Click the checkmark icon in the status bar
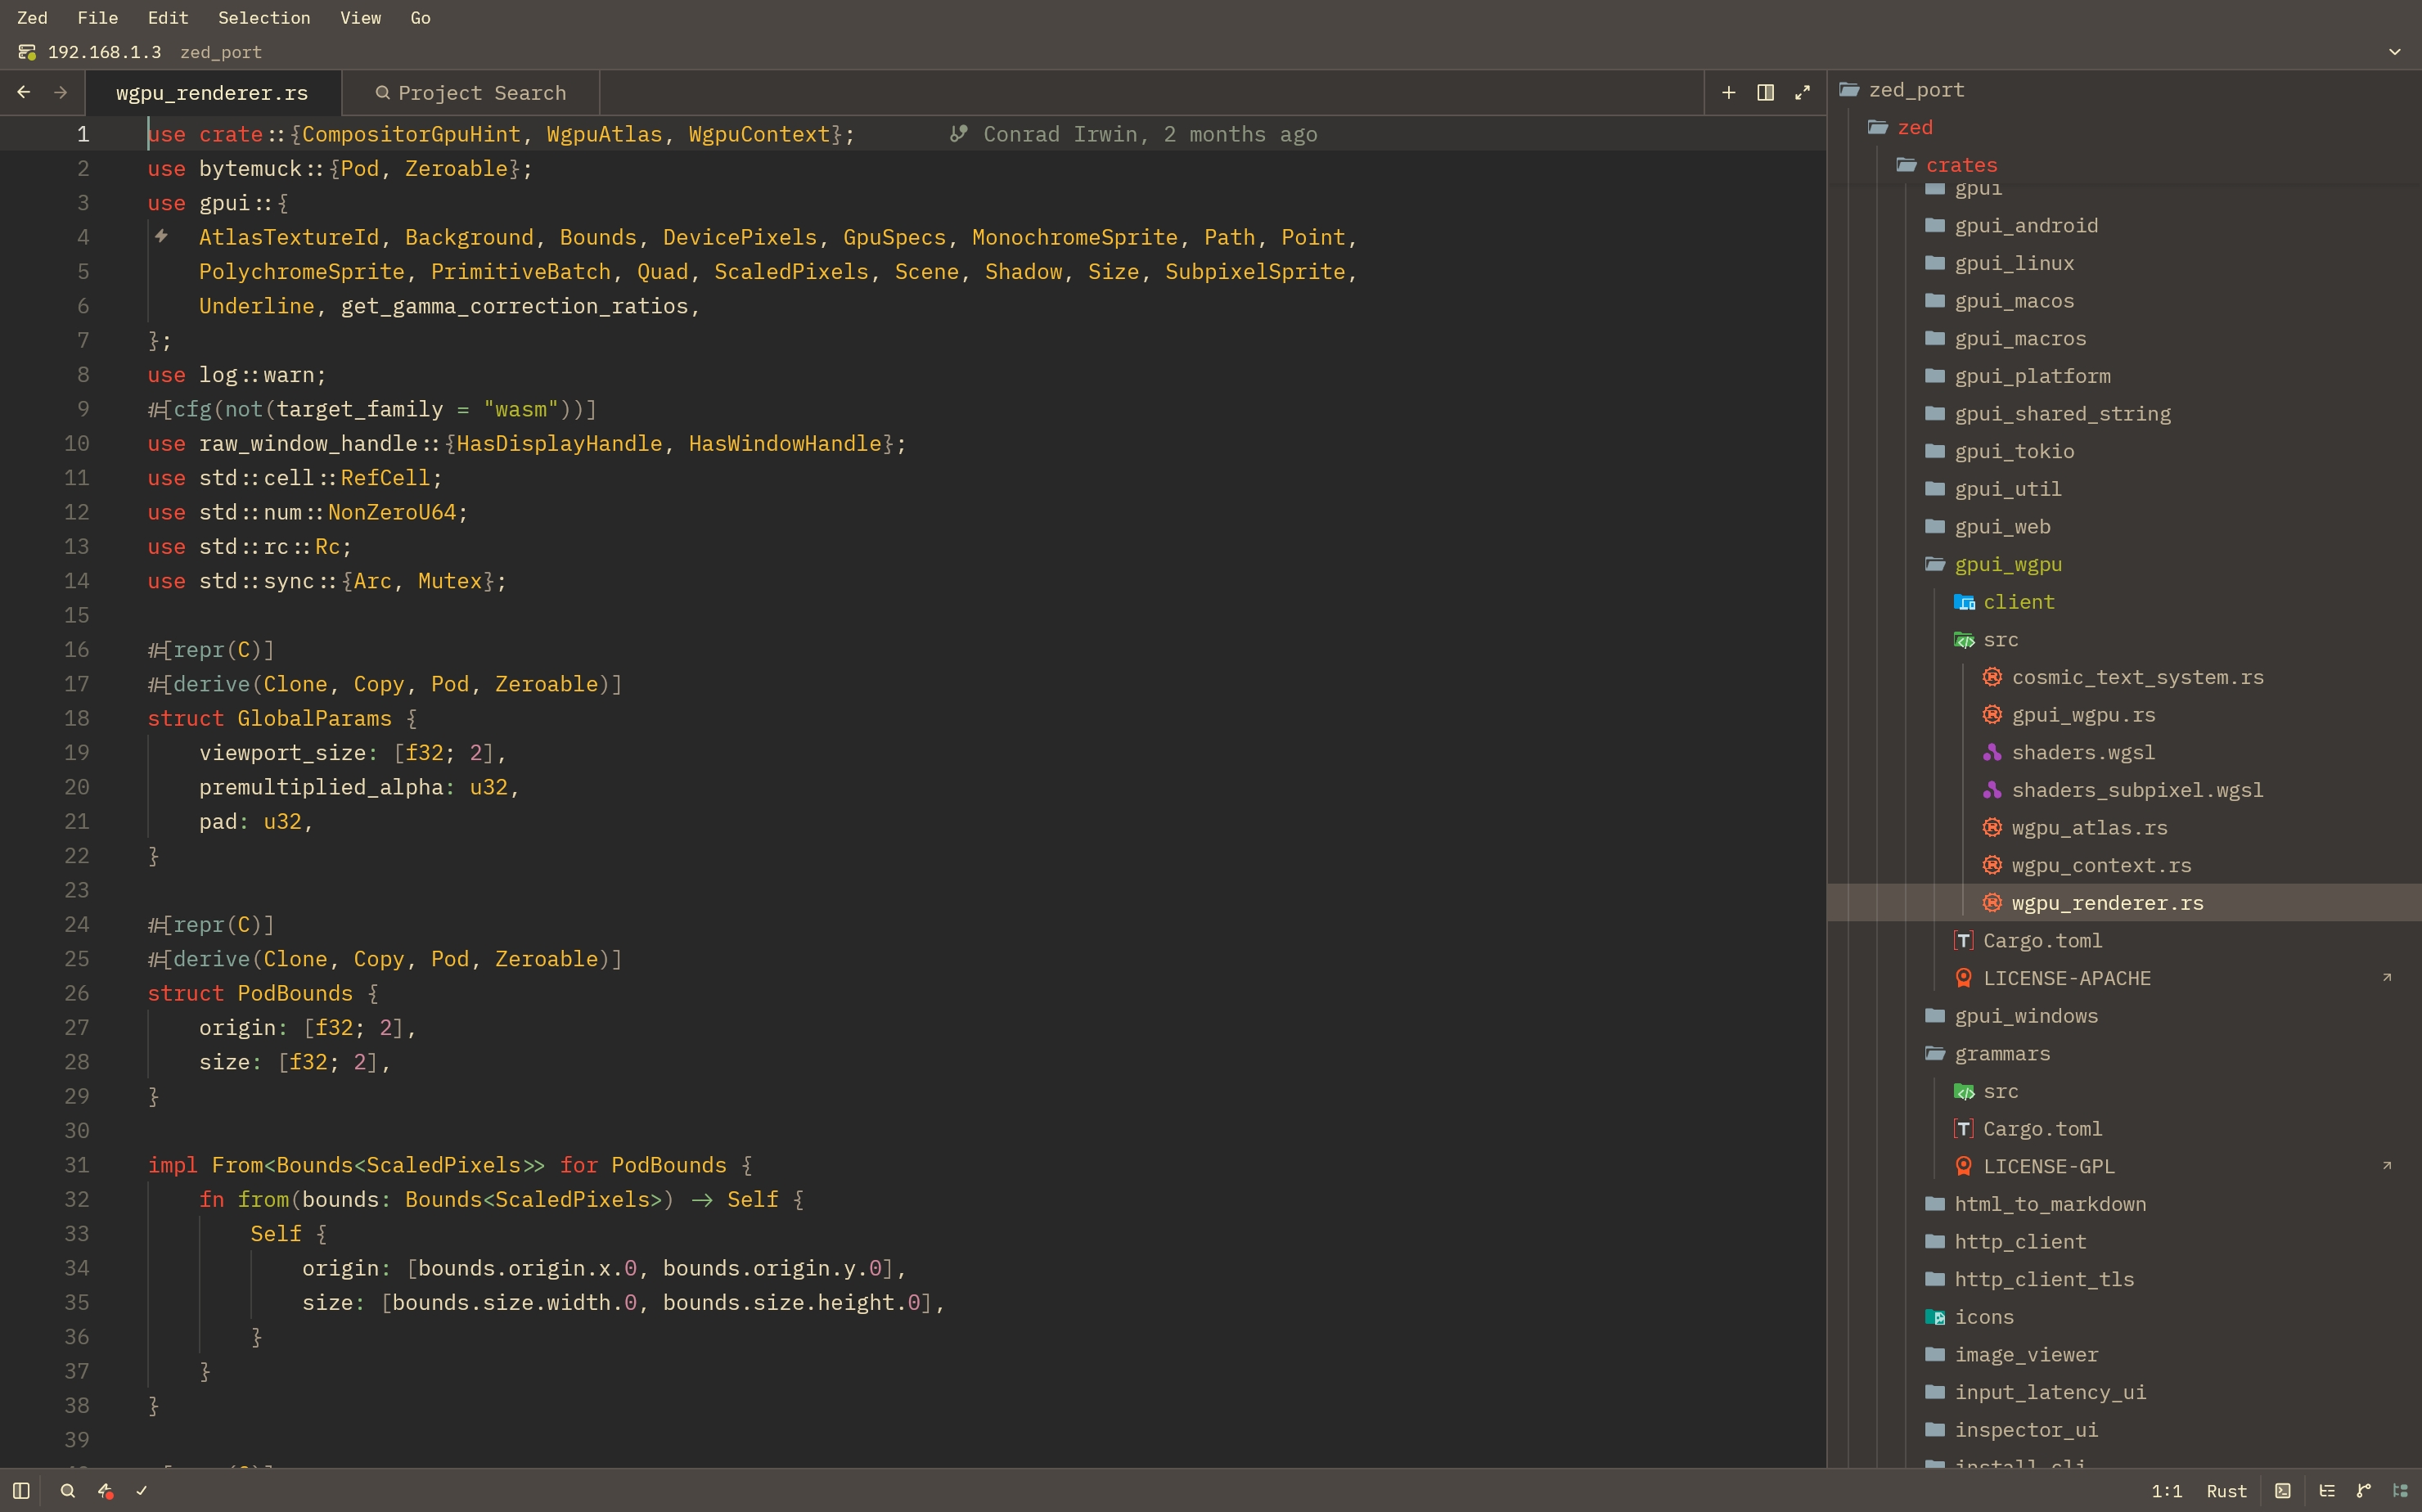This screenshot has width=2422, height=1512. [x=142, y=1490]
